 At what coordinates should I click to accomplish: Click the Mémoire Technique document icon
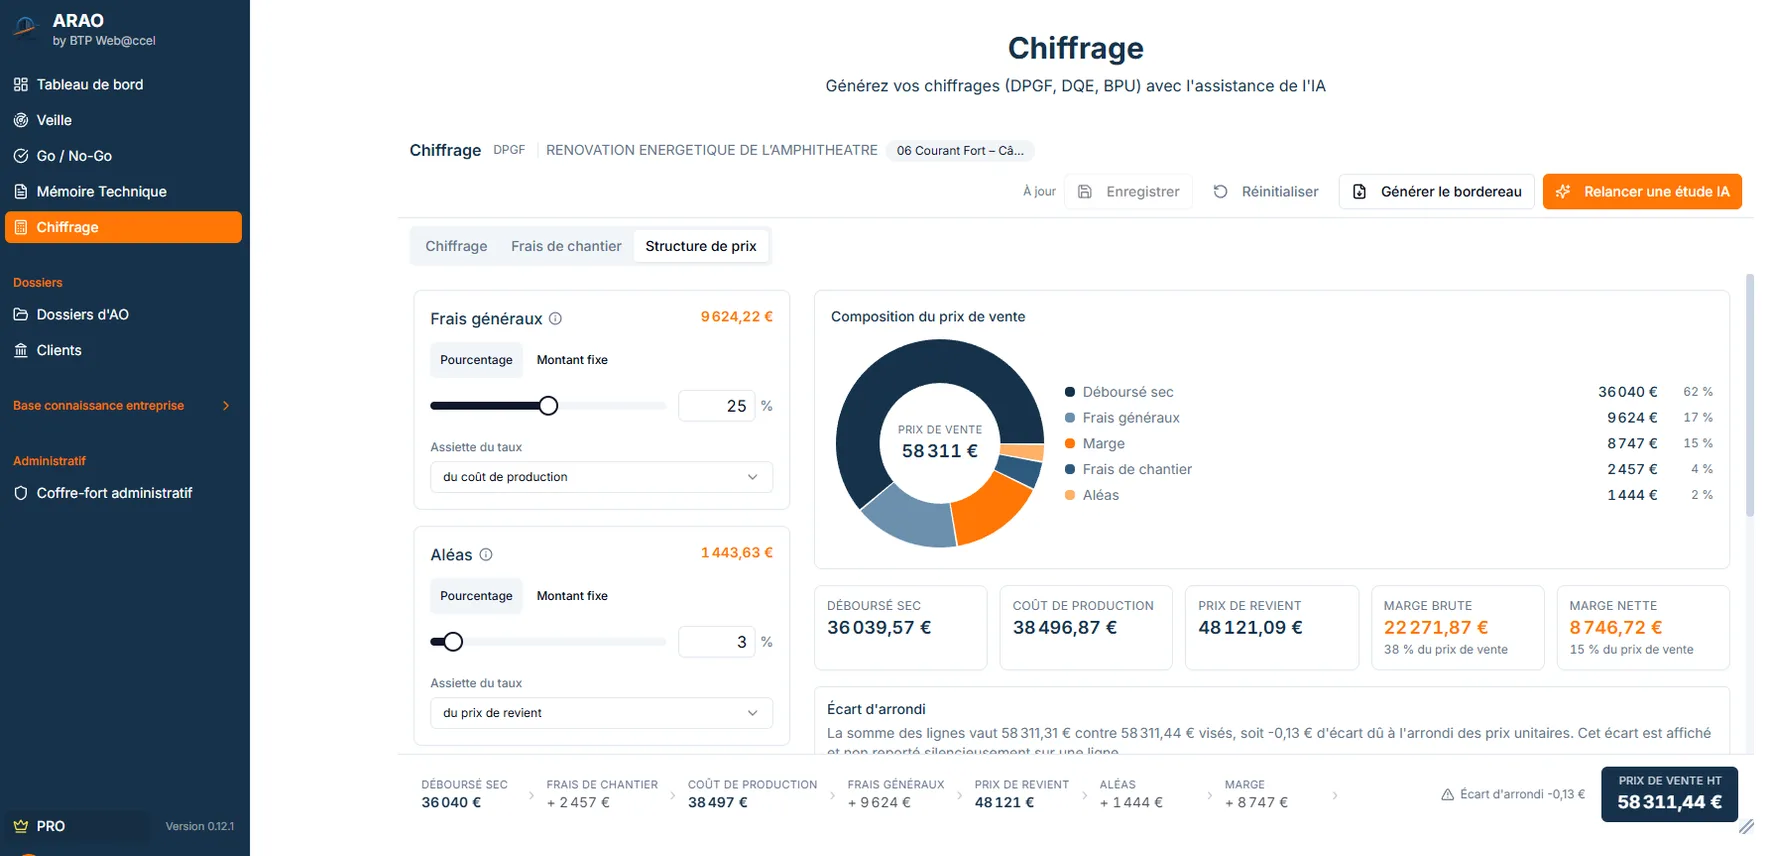coord(21,192)
